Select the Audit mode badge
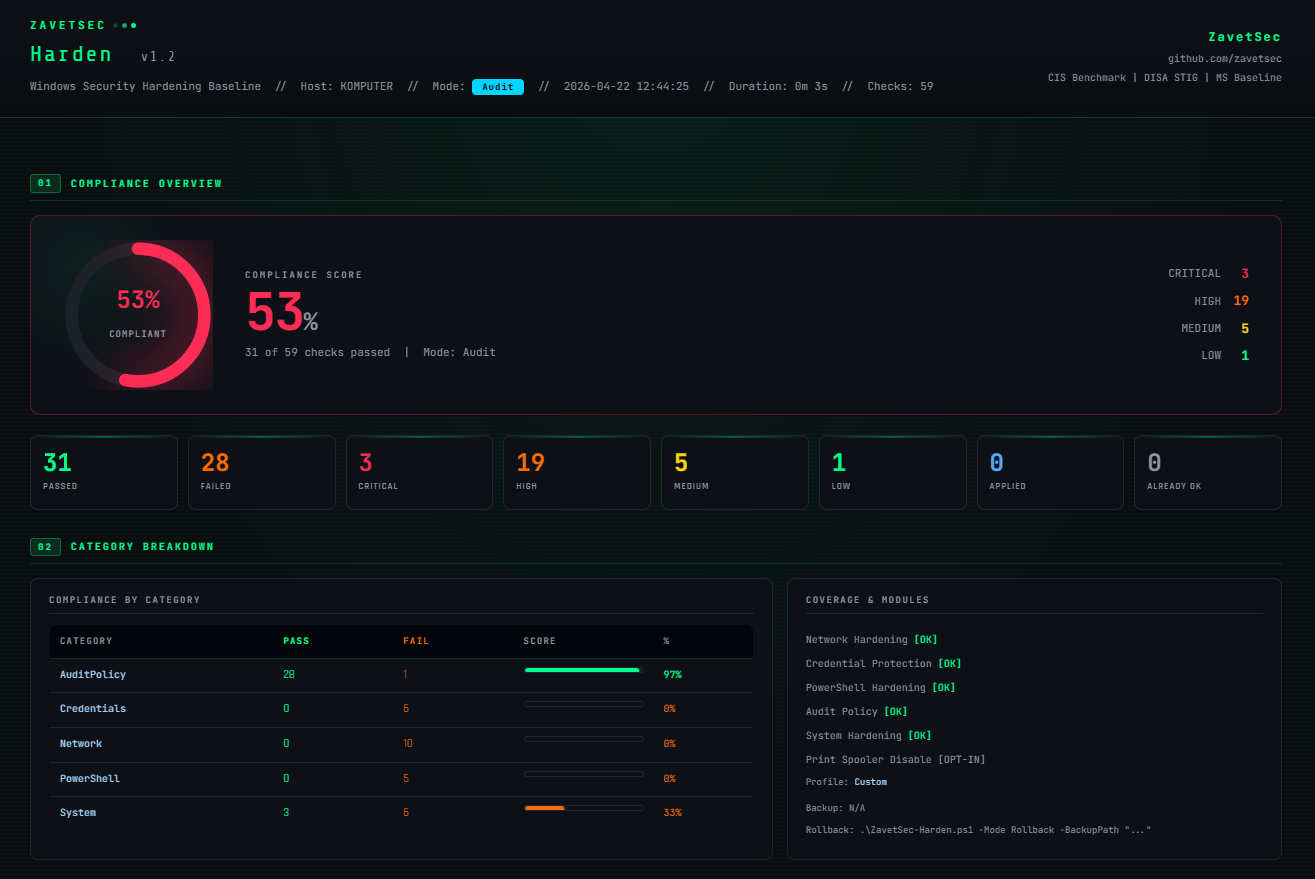This screenshot has height=879, width=1315. [x=498, y=87]
